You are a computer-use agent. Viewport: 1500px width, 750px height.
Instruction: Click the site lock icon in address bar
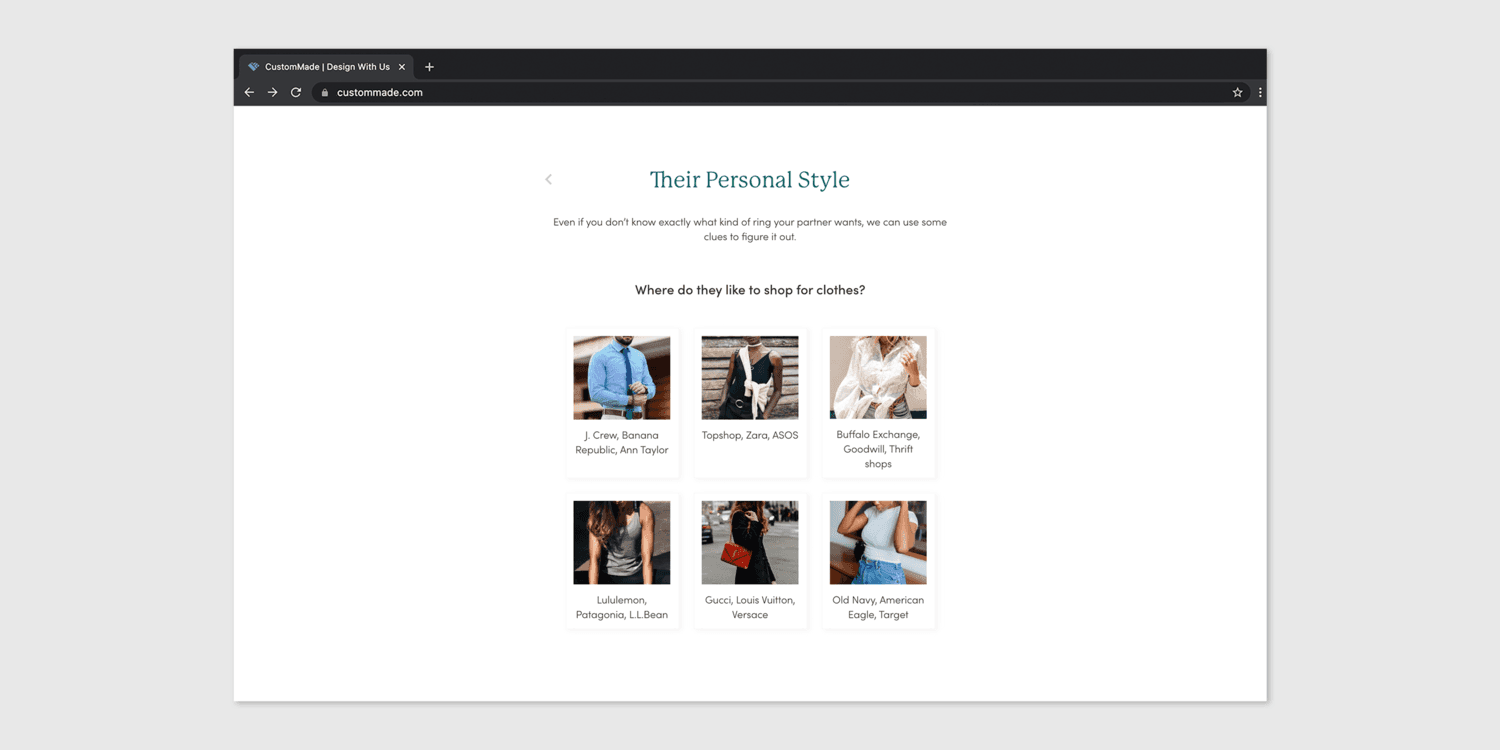(x=325, y=92)
